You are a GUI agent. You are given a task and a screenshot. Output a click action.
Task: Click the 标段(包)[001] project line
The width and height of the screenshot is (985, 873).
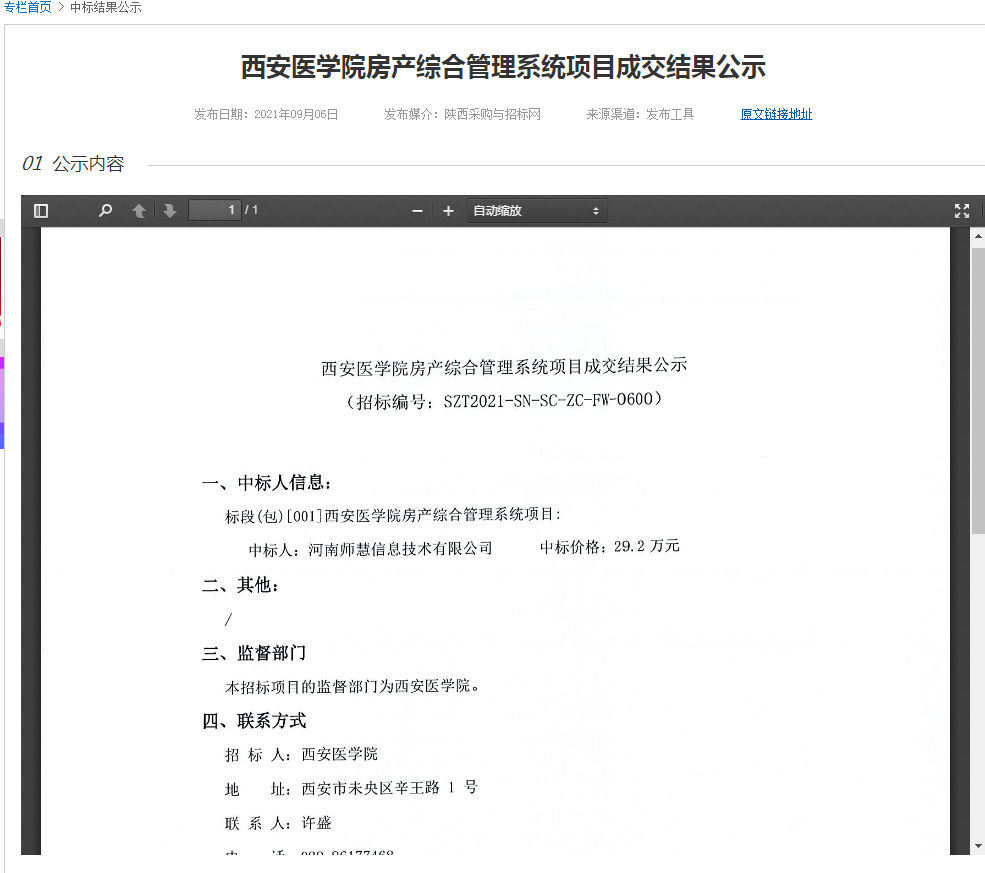click(393, 516)
